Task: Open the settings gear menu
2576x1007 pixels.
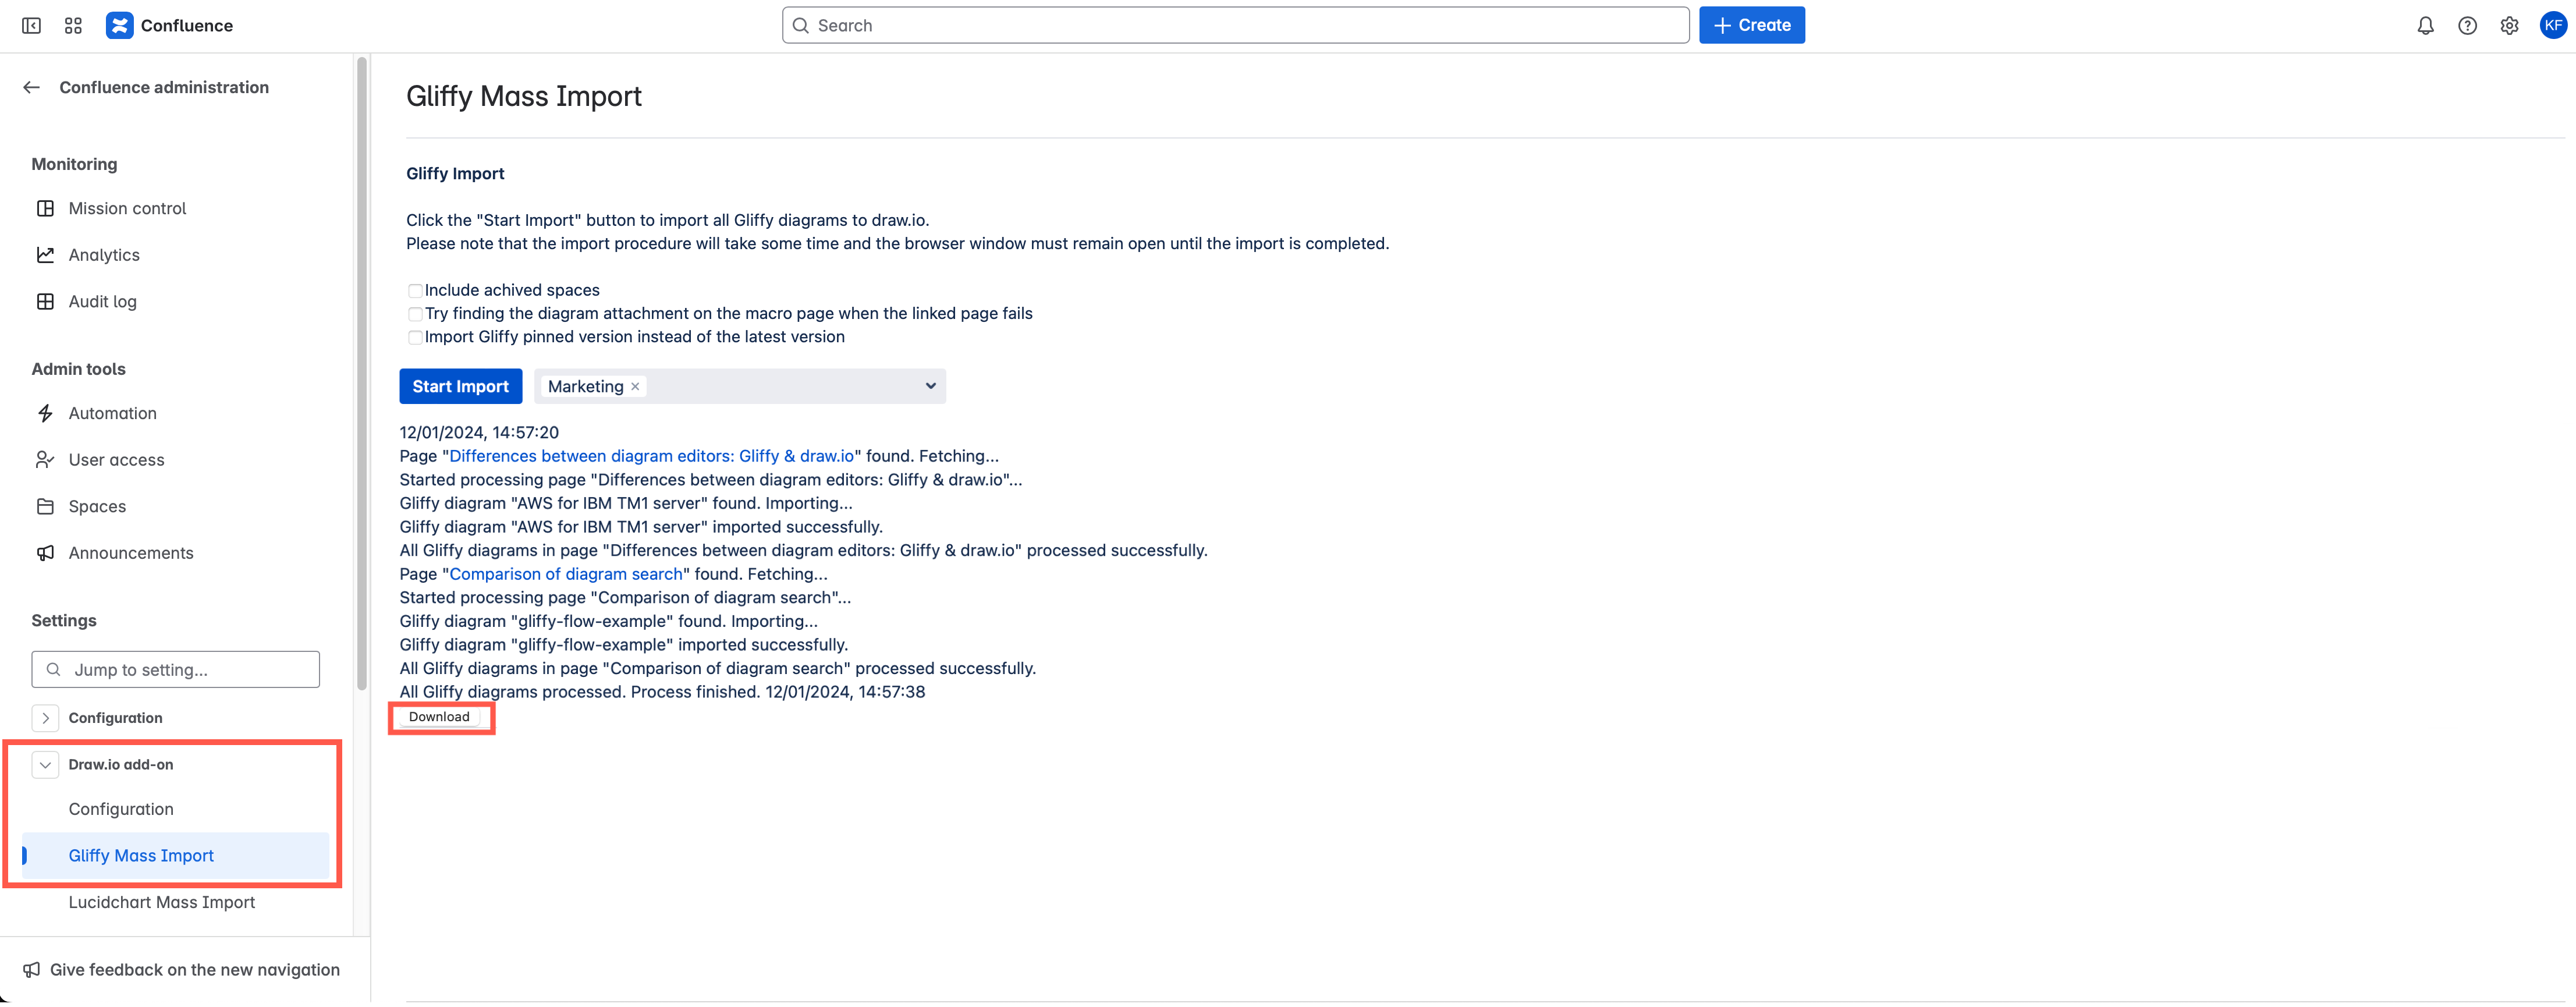Action: click(2509, 25)
